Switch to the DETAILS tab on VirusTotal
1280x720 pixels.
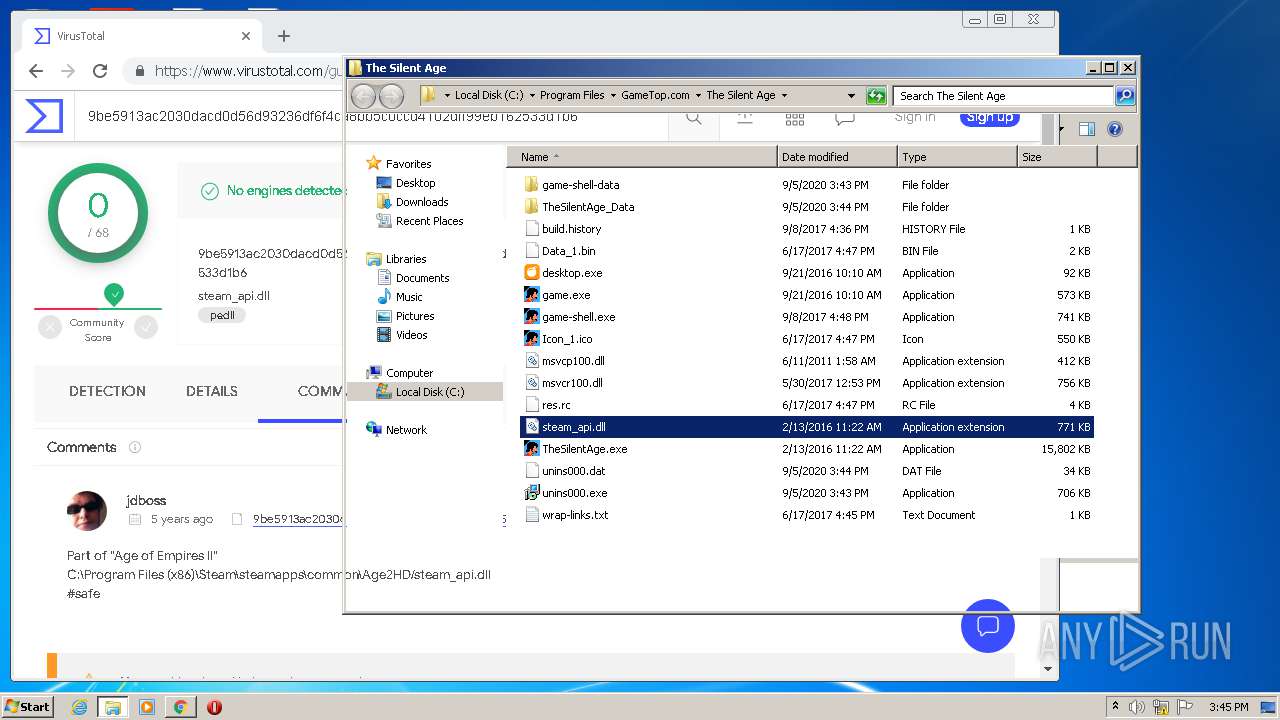point(212,391)
